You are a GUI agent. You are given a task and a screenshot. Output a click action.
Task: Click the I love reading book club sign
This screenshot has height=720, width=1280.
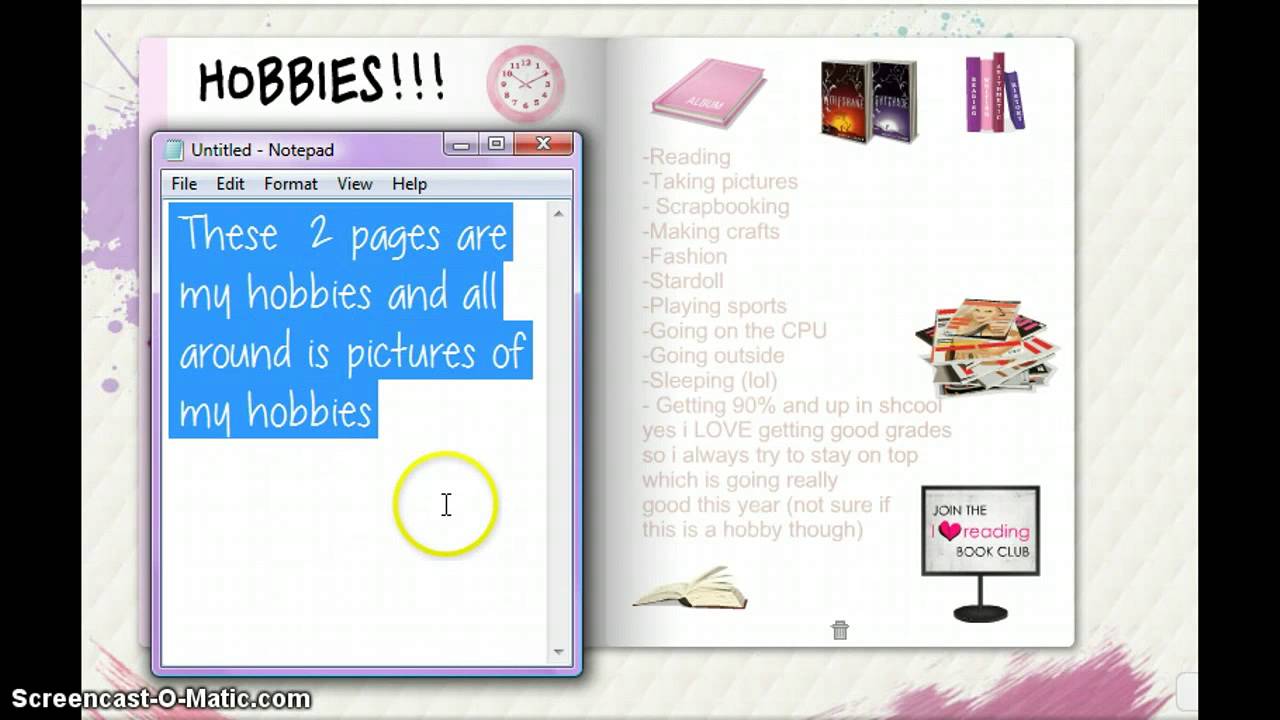click(980, 554)
